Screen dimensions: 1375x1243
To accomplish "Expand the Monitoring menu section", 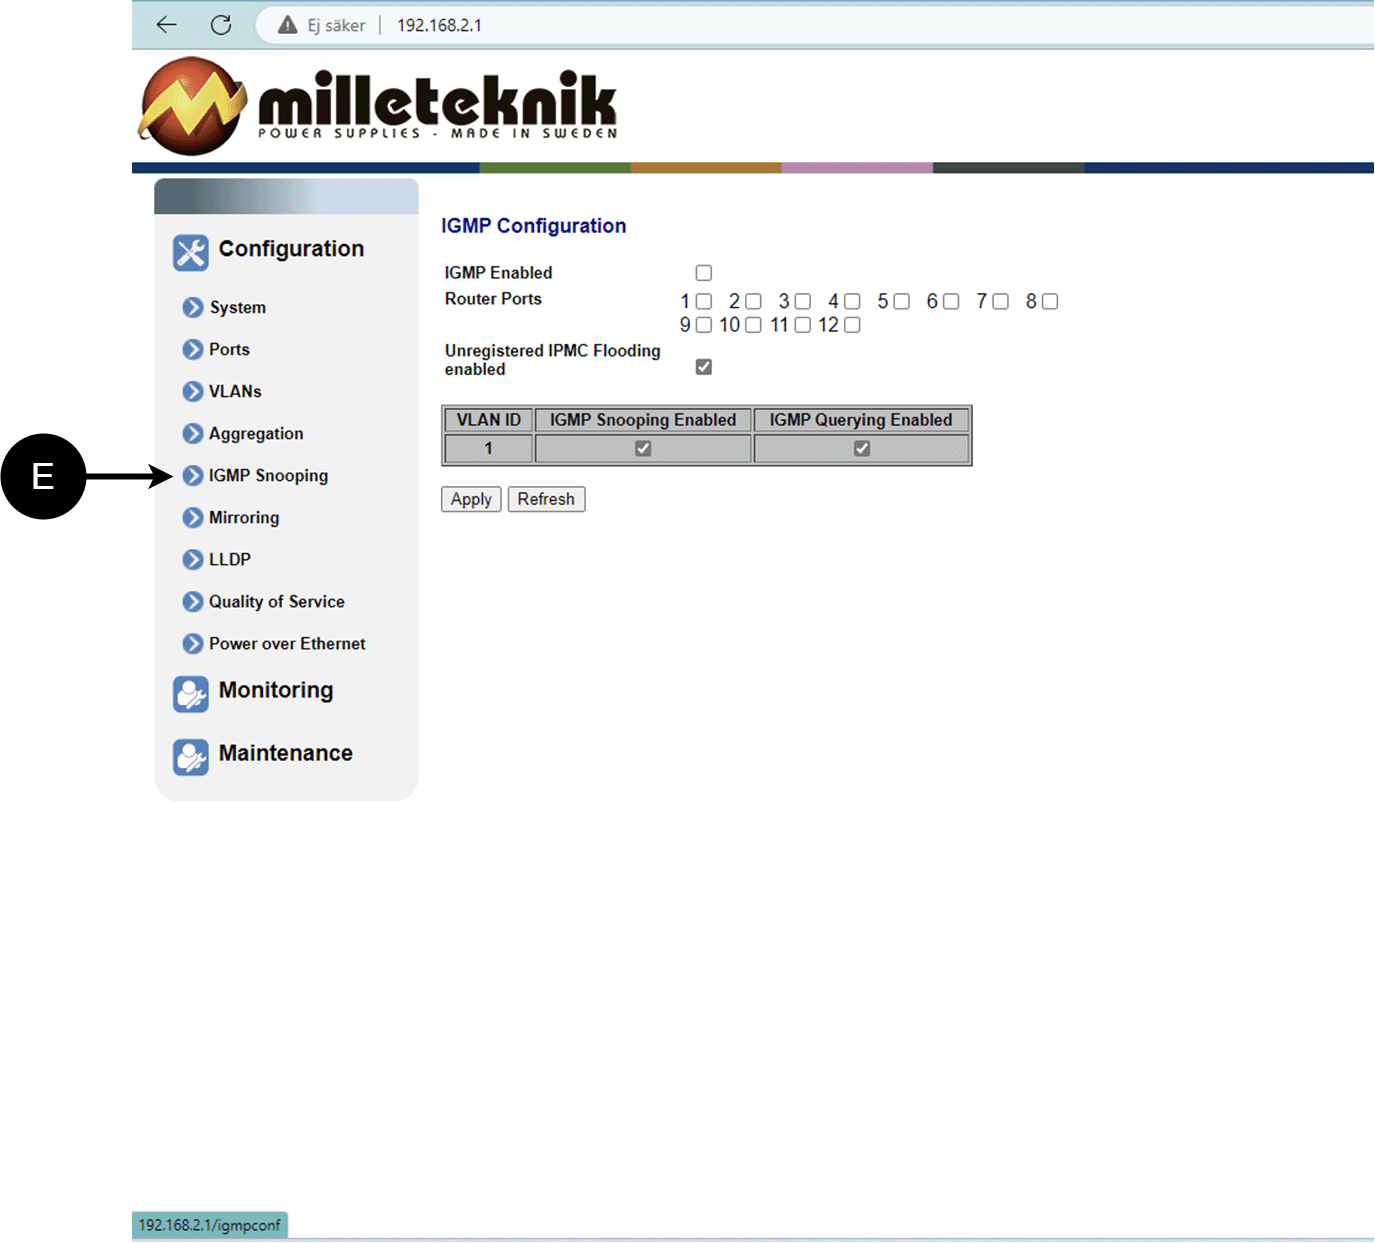I will (x=276, y=690).
